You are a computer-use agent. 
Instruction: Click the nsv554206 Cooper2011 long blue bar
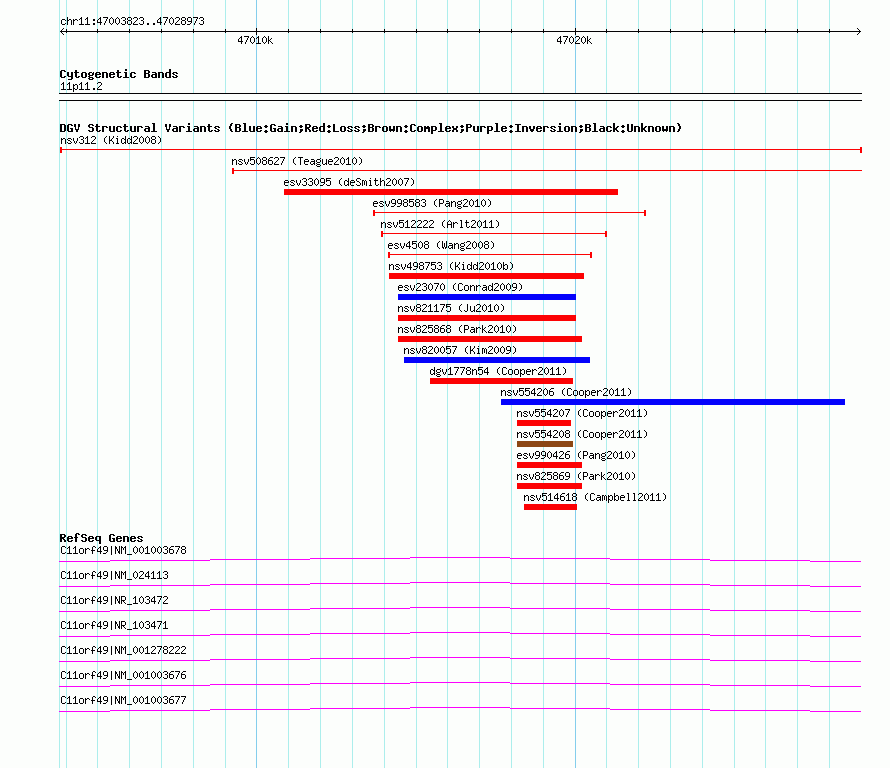(x=673, y=402)
